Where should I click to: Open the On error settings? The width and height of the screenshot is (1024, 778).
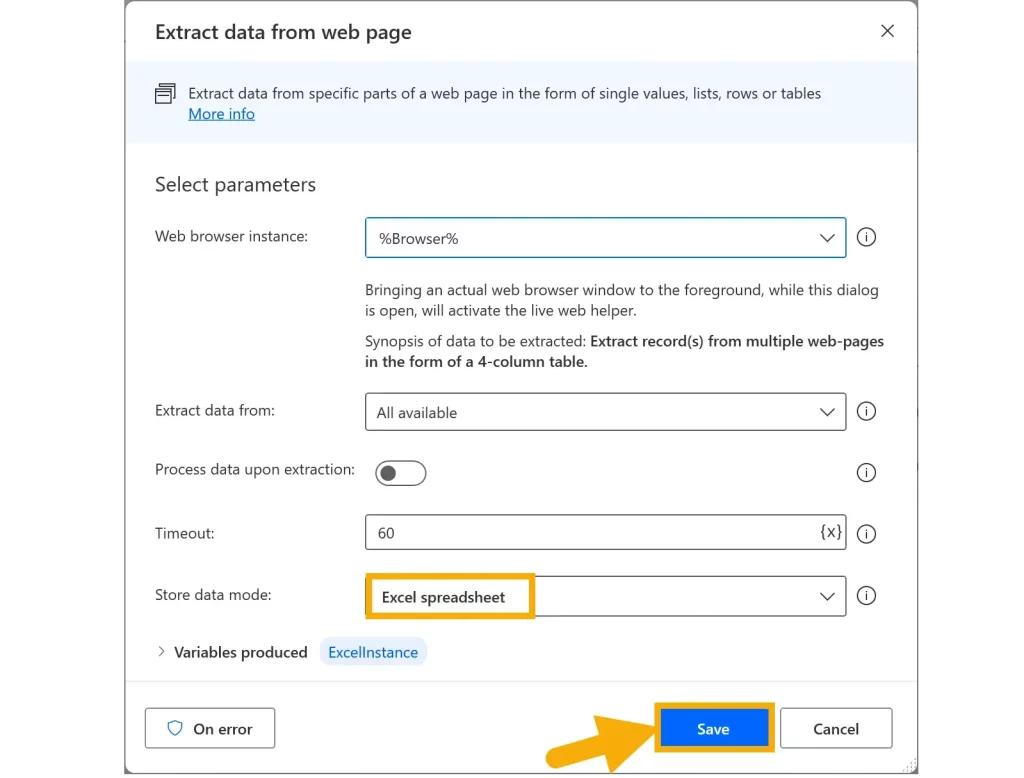click(210, 729)
